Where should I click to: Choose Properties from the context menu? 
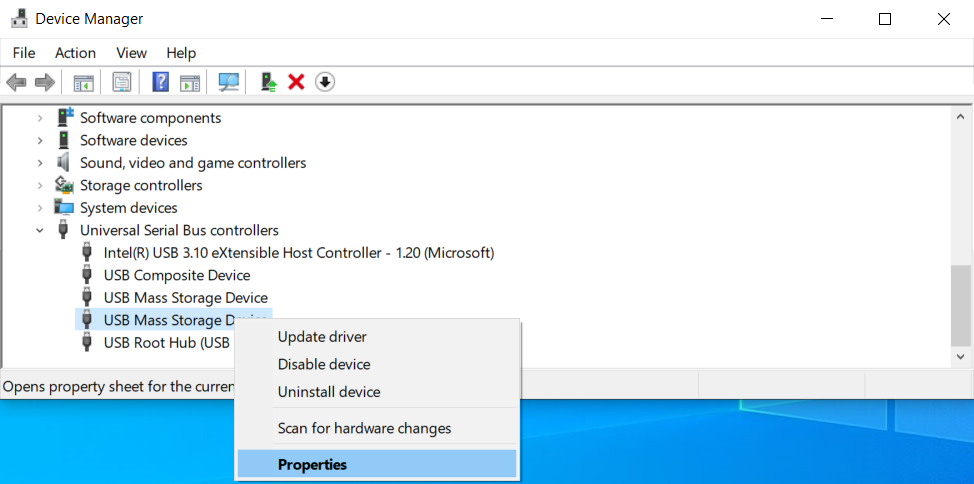(x=377, y=464)
